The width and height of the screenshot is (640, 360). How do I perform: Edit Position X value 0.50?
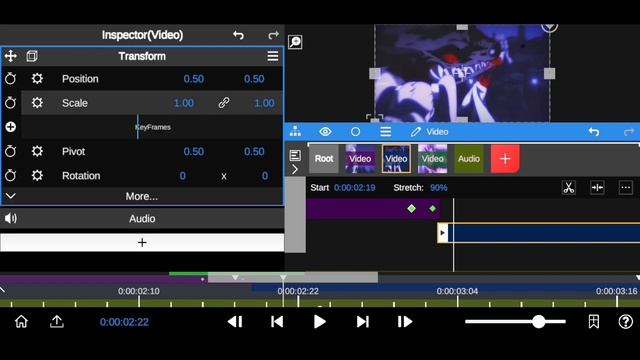[x=193, y=79]
